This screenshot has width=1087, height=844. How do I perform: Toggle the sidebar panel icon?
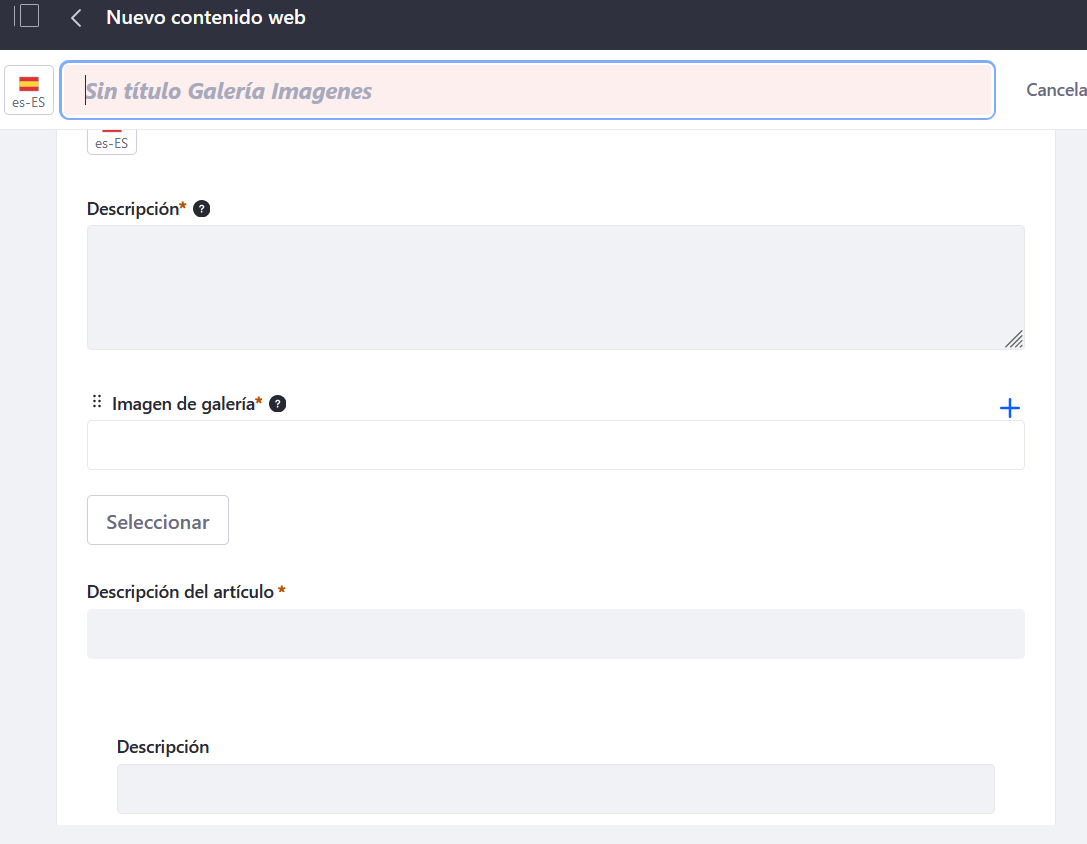pyautogui.click(x=27, y=17)
